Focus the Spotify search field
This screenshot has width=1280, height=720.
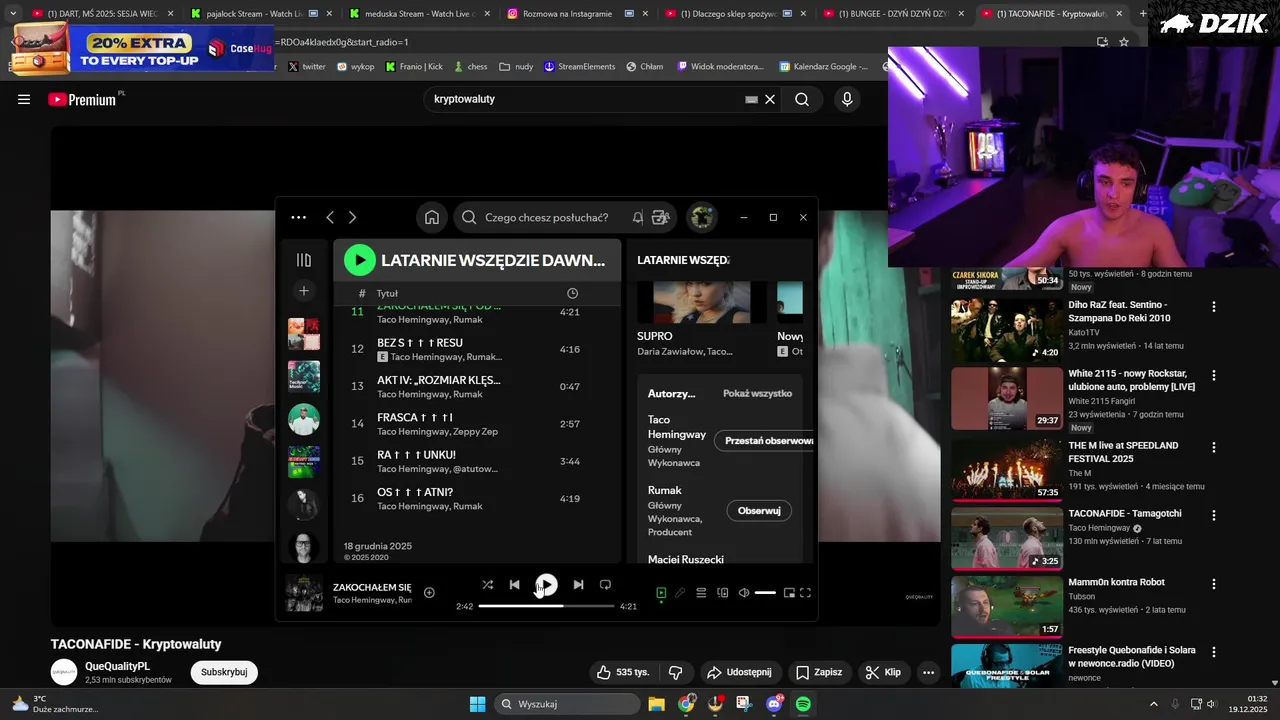click(x=545, y=217)
